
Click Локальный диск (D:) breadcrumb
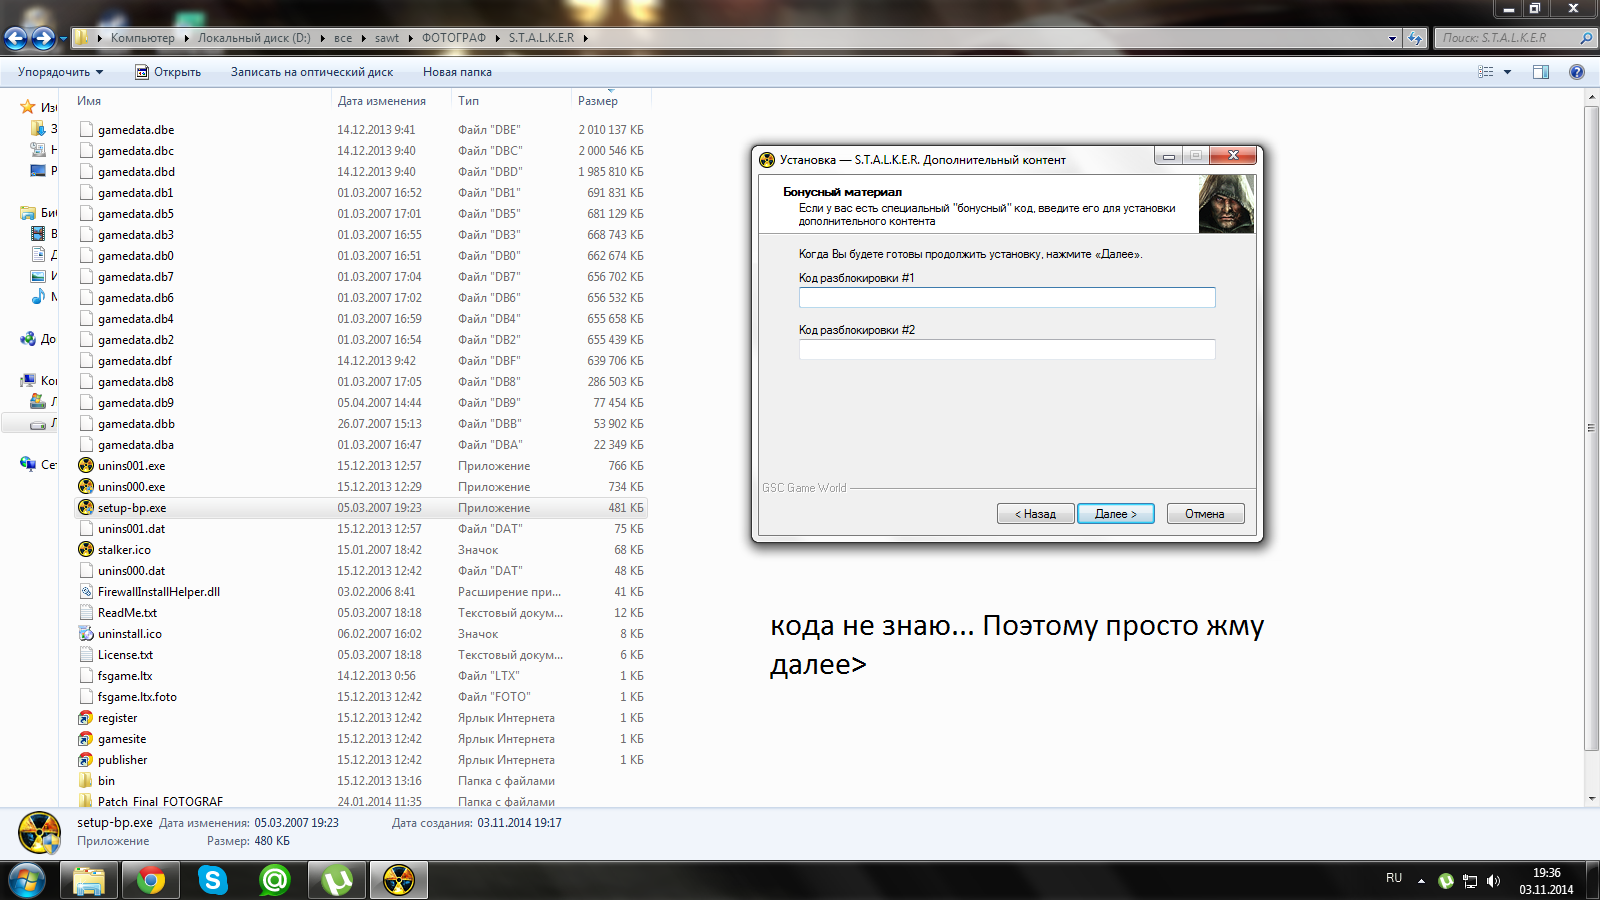254,38
